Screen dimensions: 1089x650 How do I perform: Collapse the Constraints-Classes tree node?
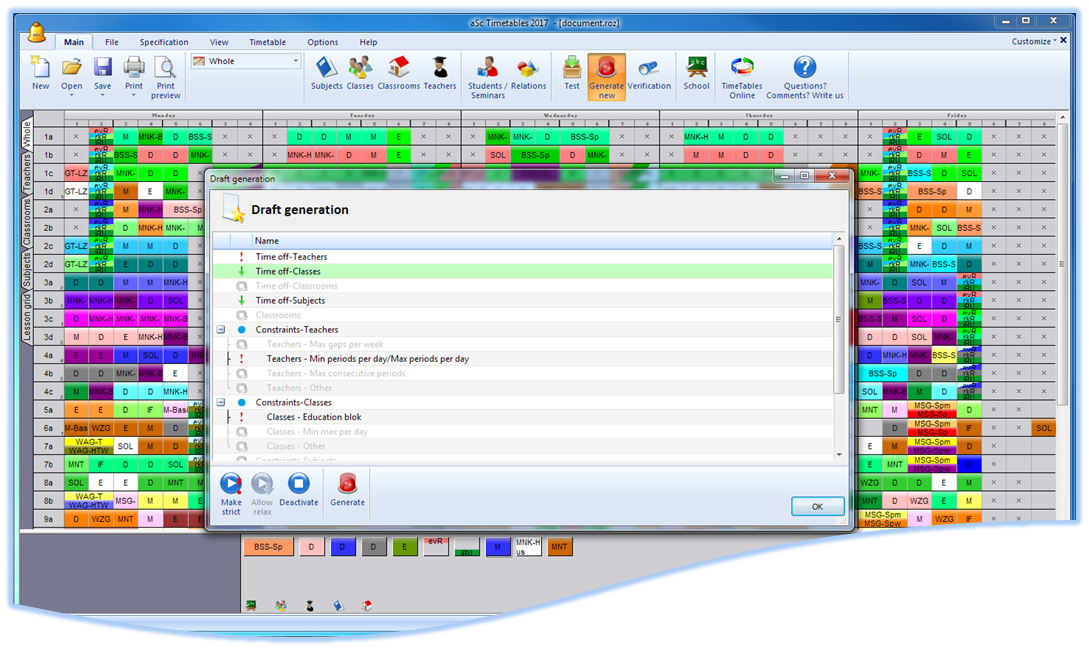pyautogui.click(x=221, y=403)
